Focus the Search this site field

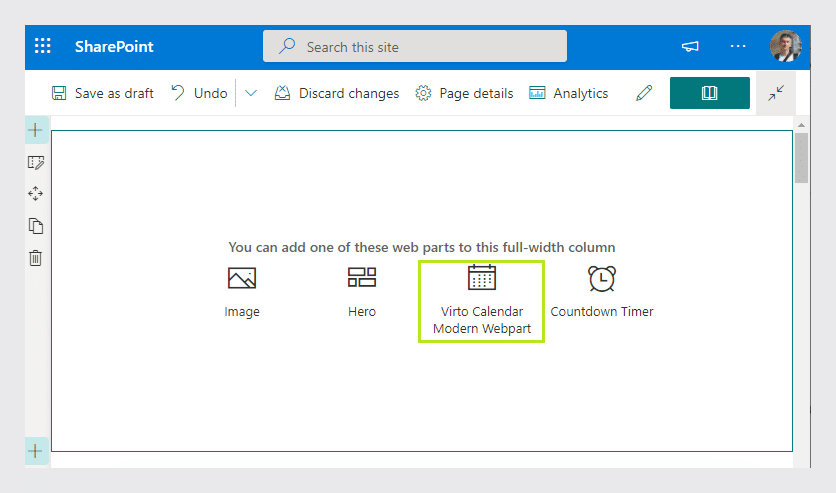415,46
